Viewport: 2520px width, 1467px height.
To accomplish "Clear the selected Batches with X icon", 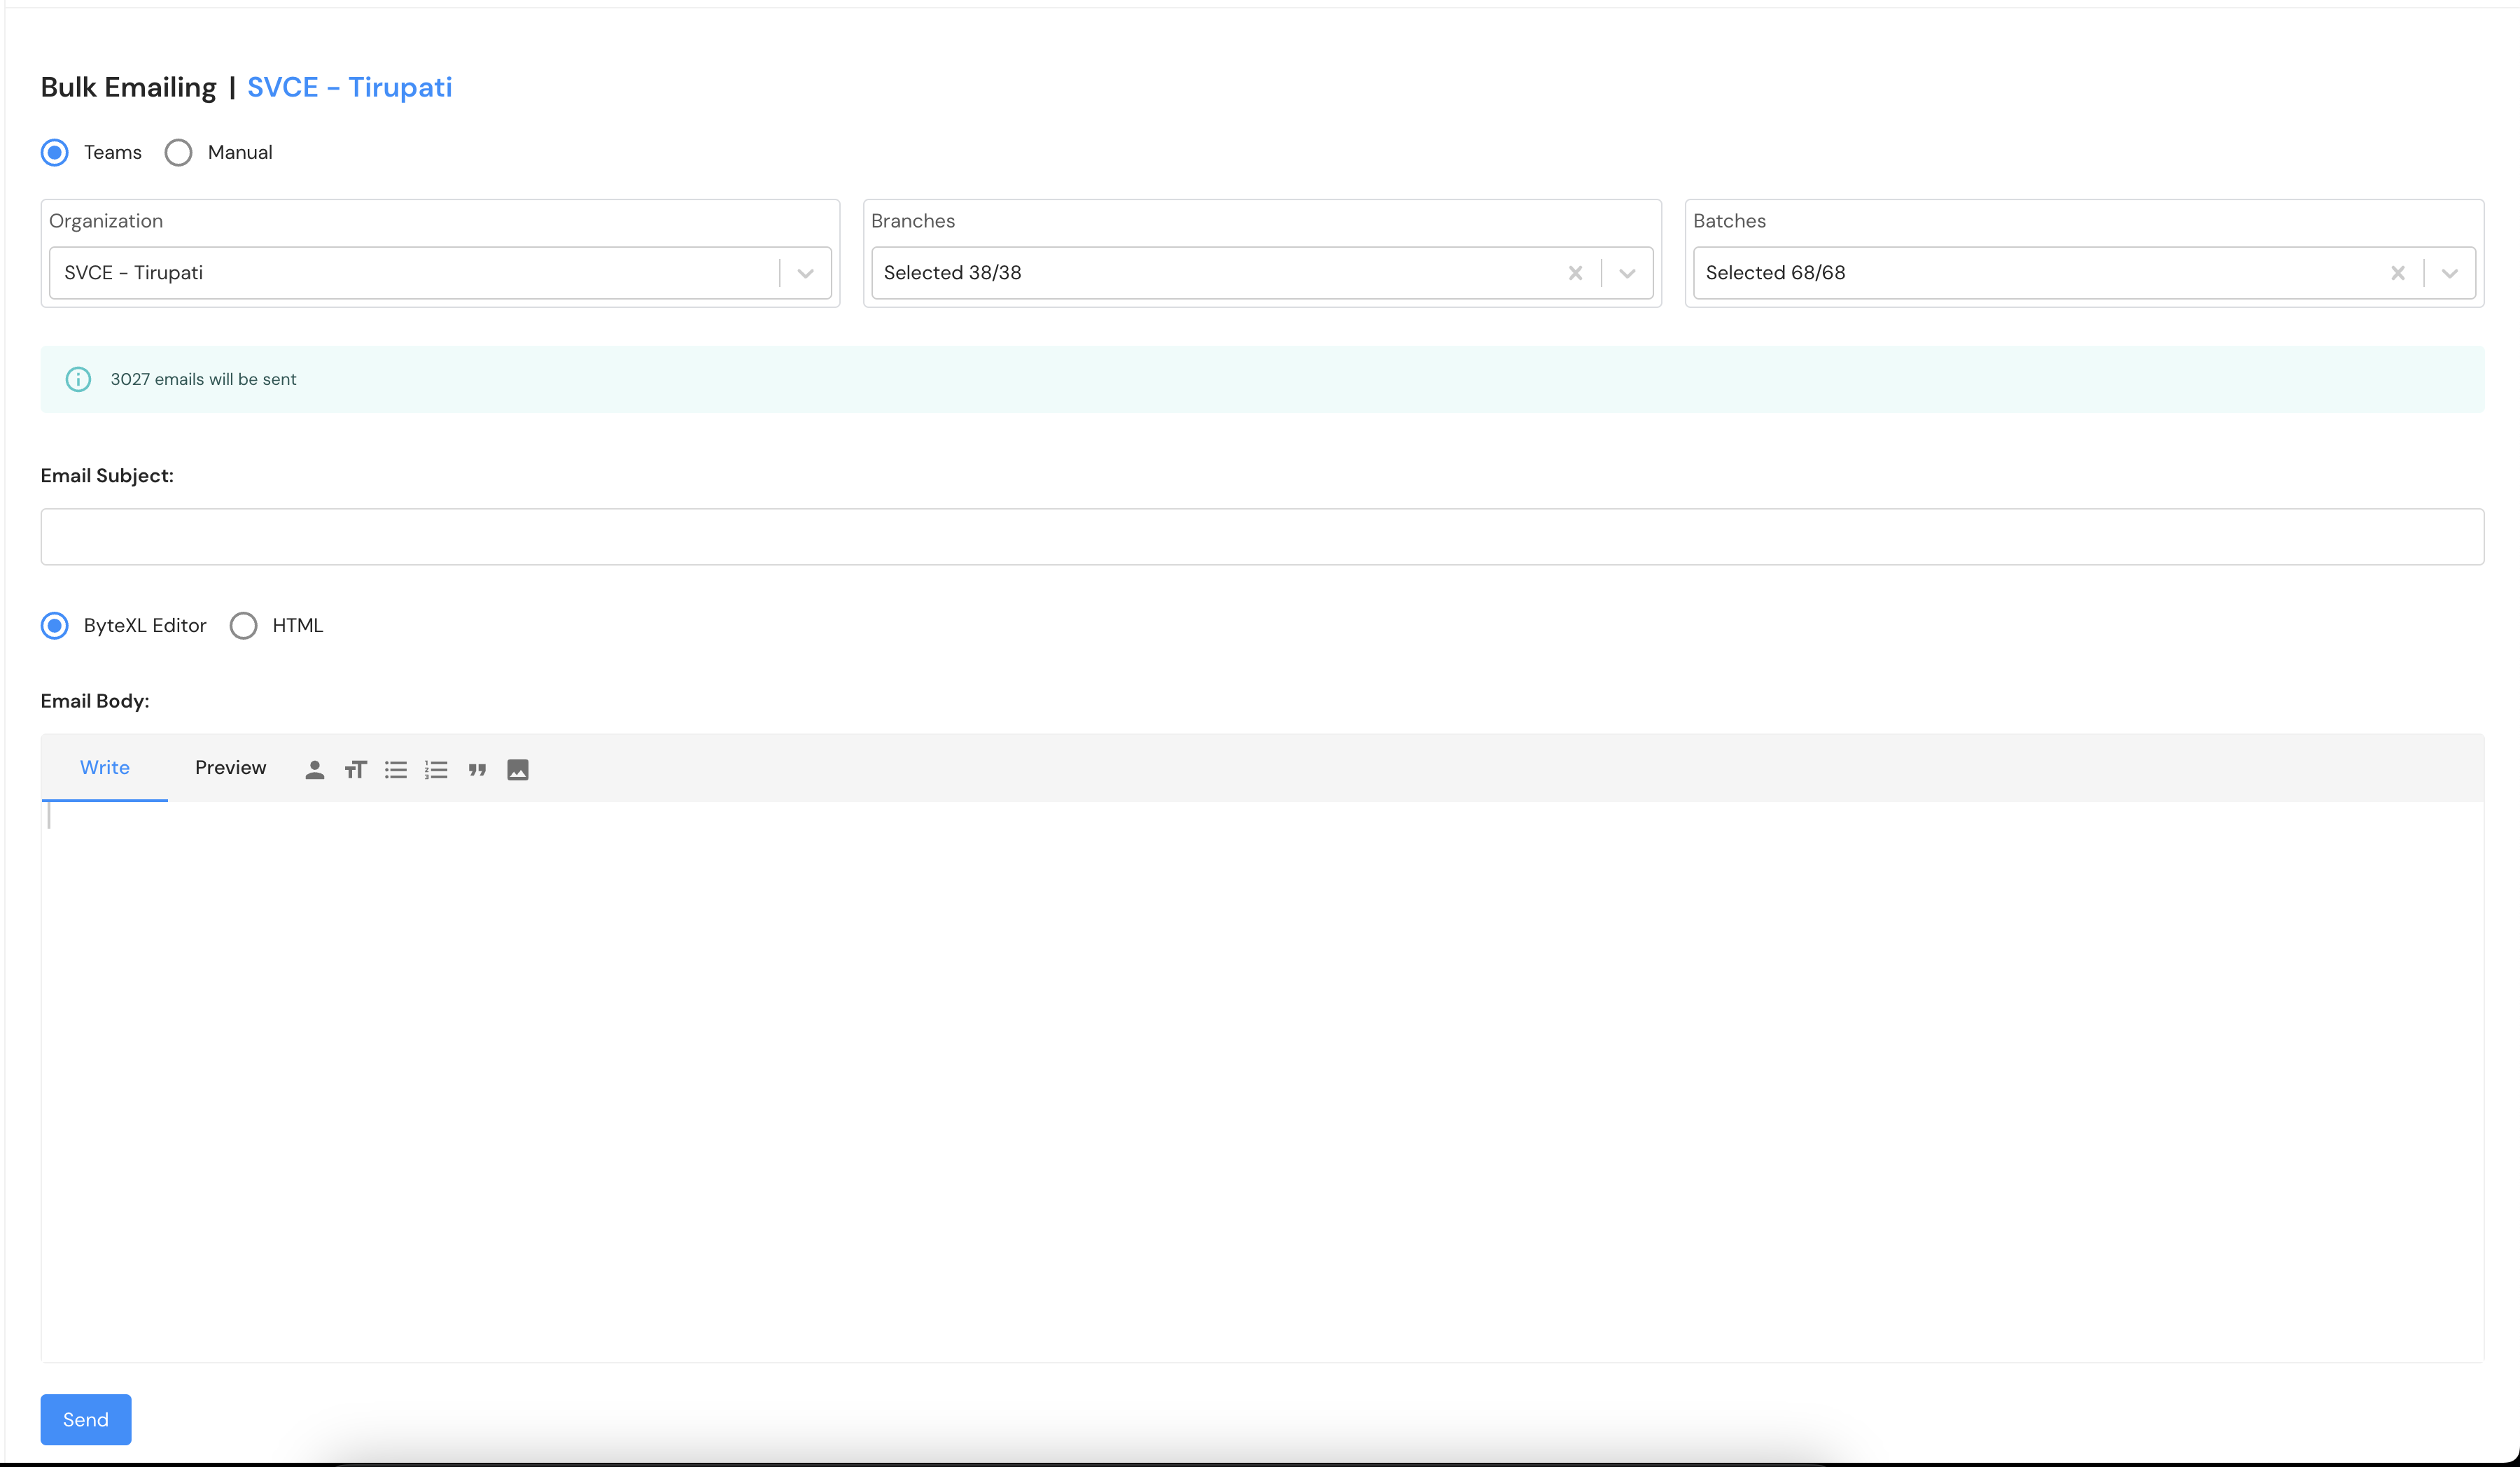I will [x=2397, y=273].
